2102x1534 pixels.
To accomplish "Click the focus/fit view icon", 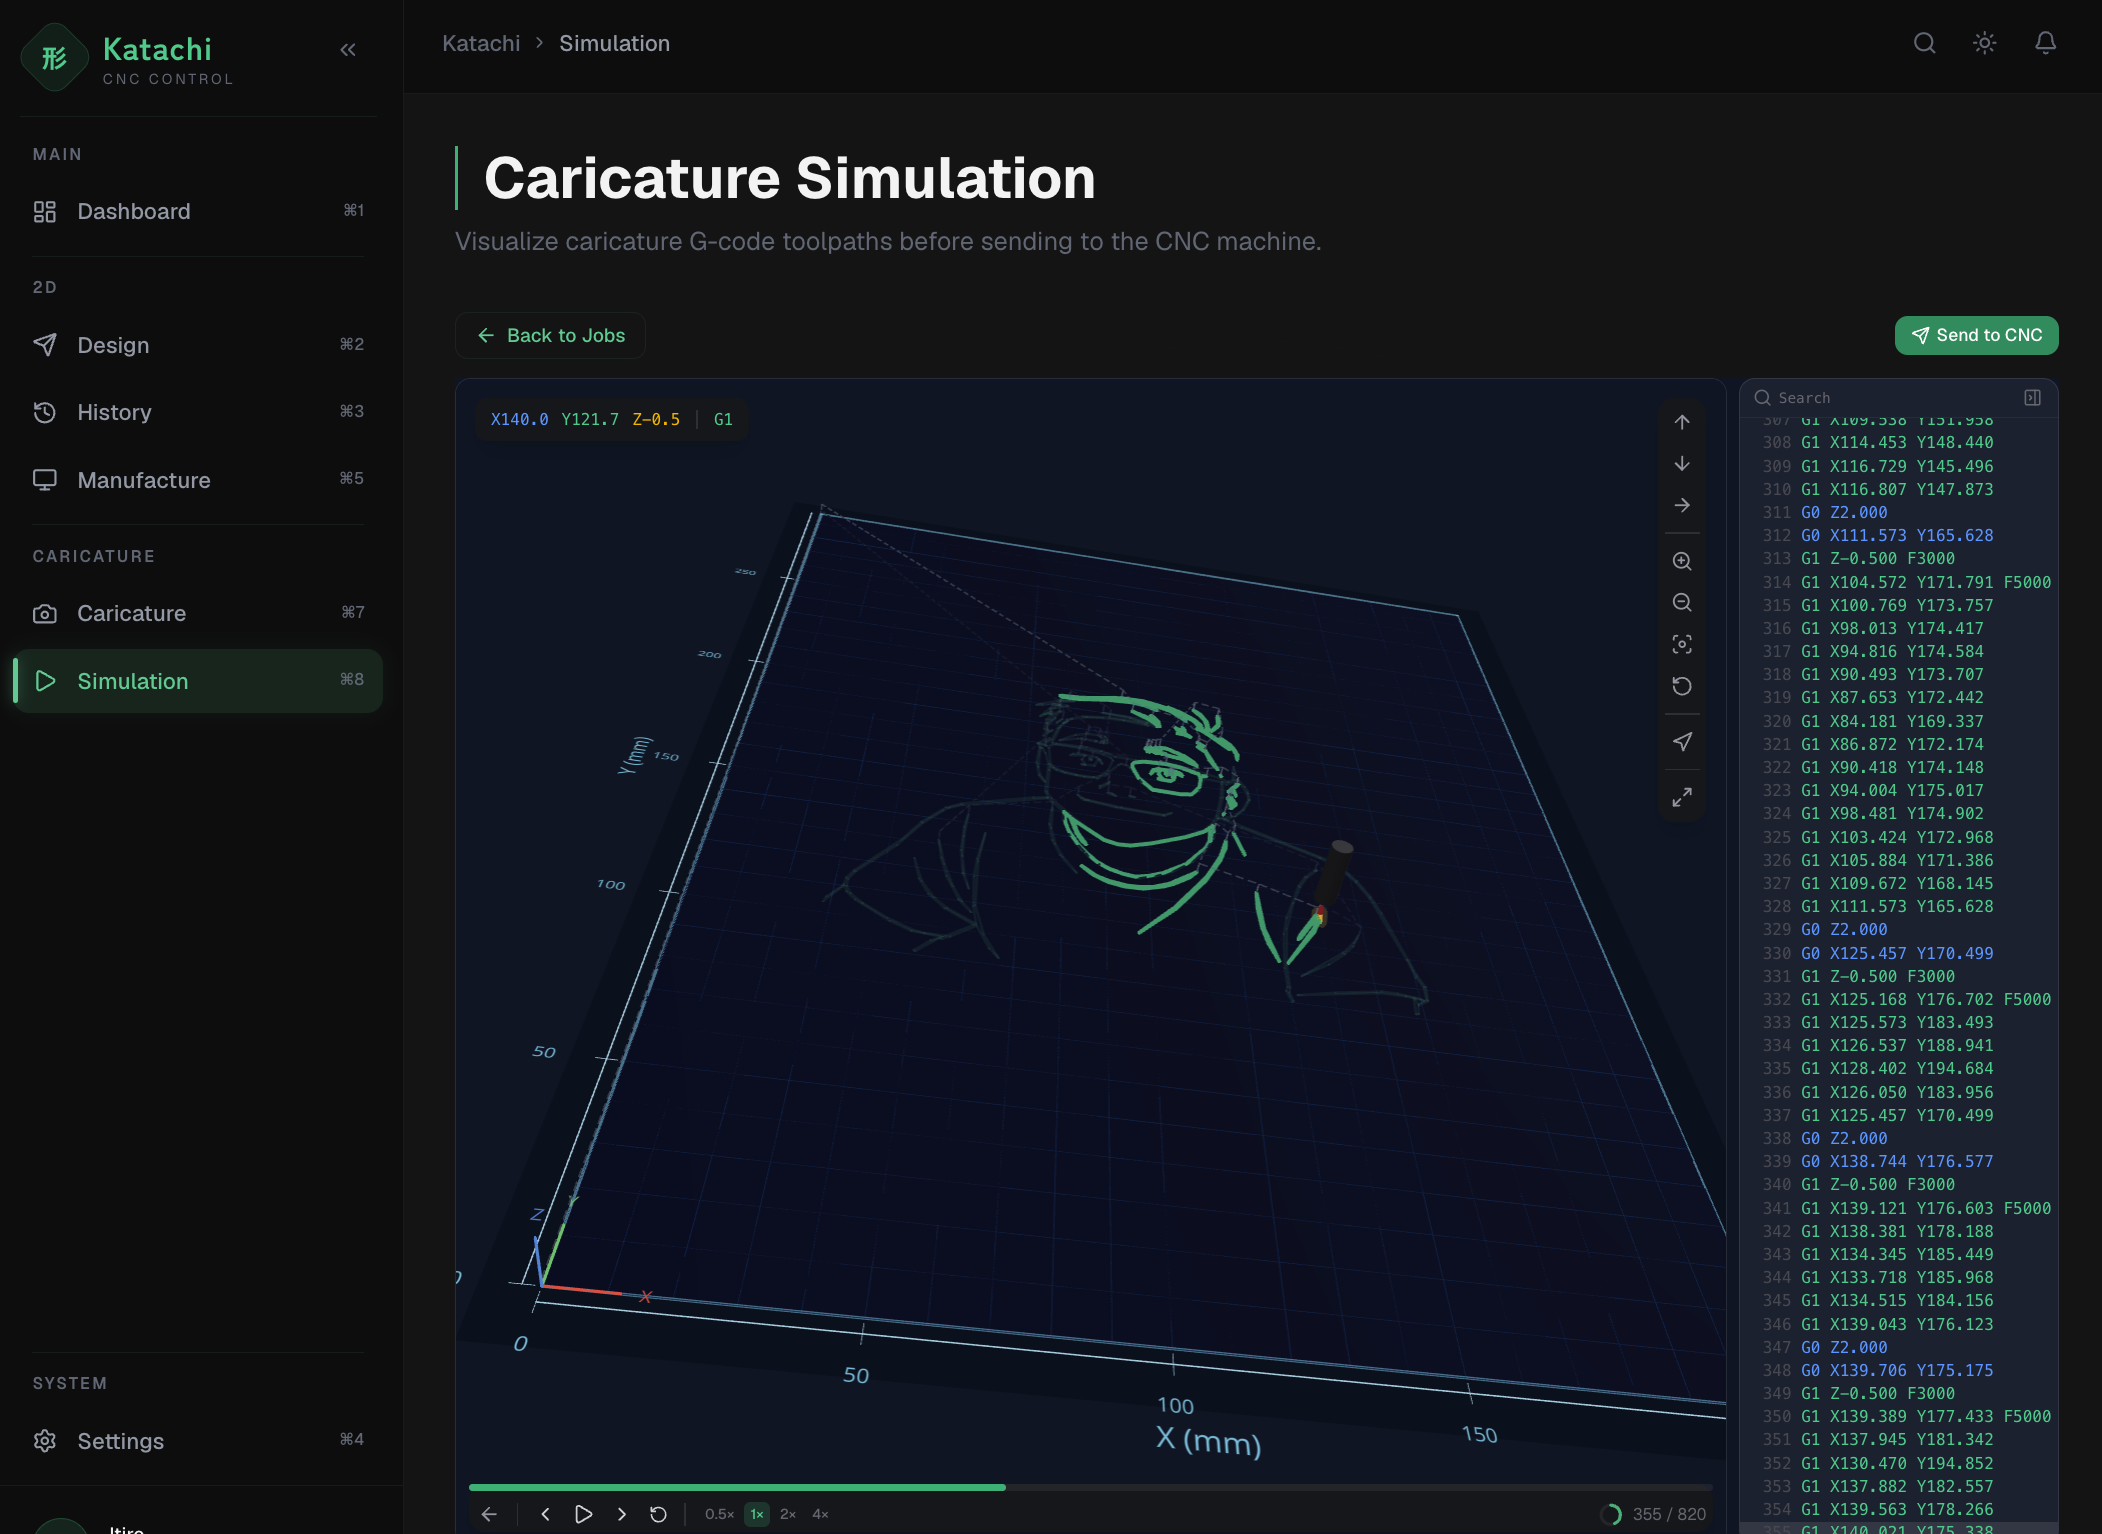I will coord(1682,644).
